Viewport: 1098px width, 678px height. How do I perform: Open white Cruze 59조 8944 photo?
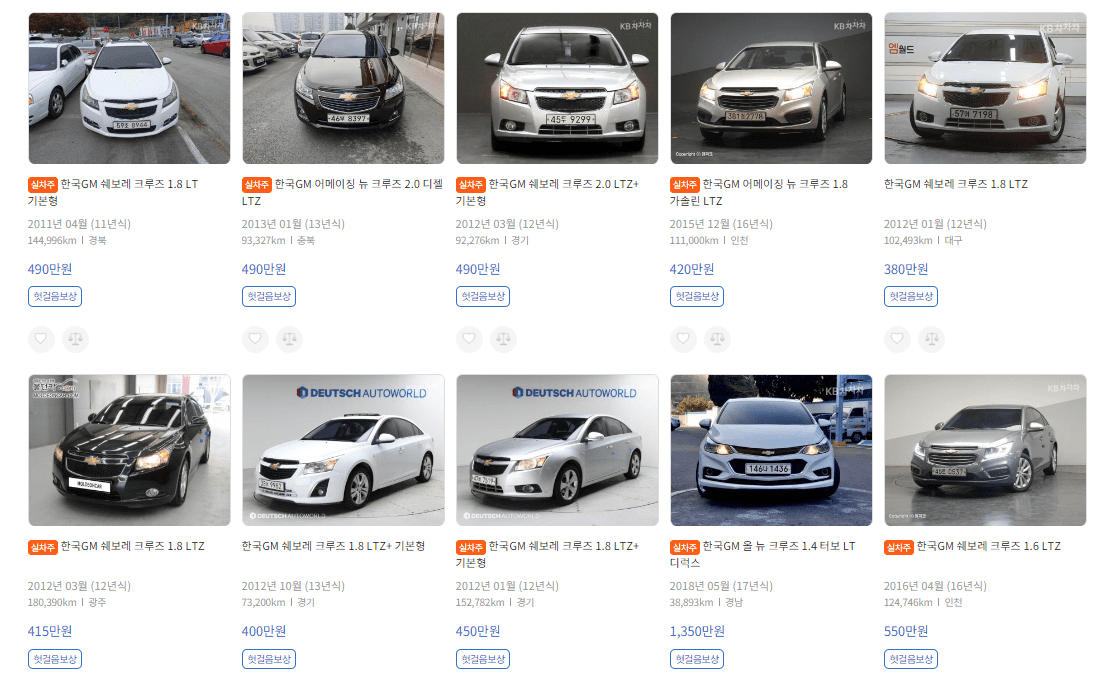(x=130, y=88)
